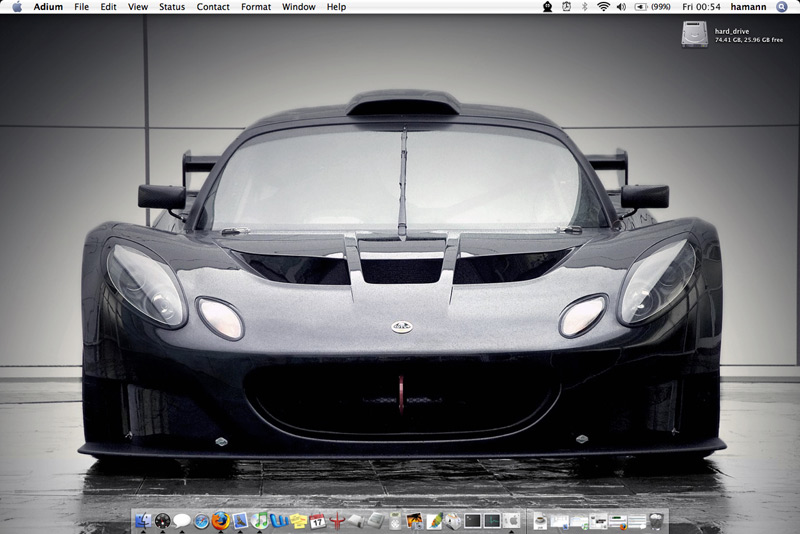Open the Adium status icon in menu bar
Screen dimensions: 800x534
[549, 7]
